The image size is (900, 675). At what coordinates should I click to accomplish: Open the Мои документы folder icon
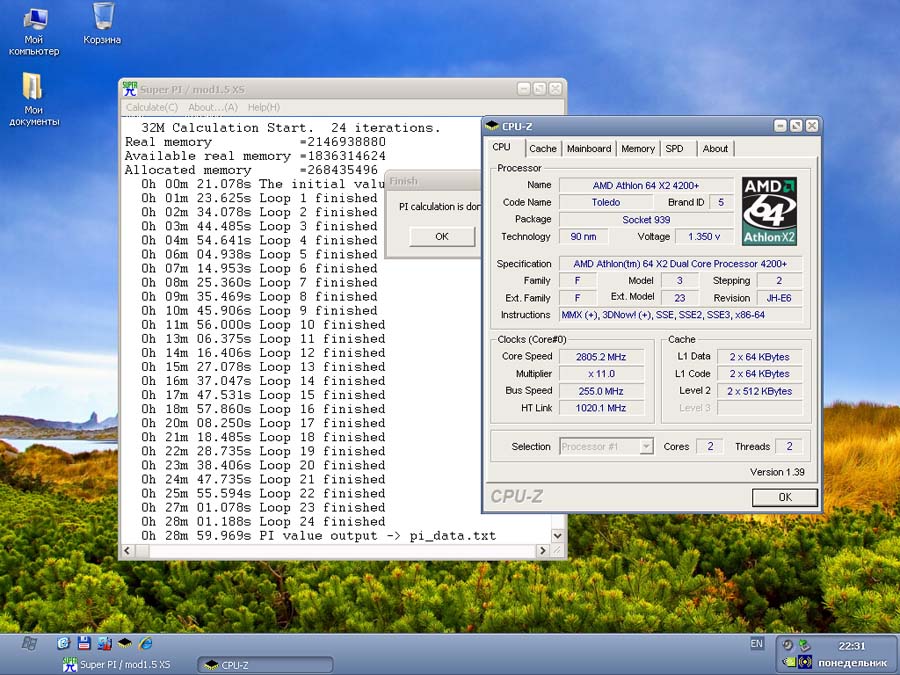pos(34,99)
